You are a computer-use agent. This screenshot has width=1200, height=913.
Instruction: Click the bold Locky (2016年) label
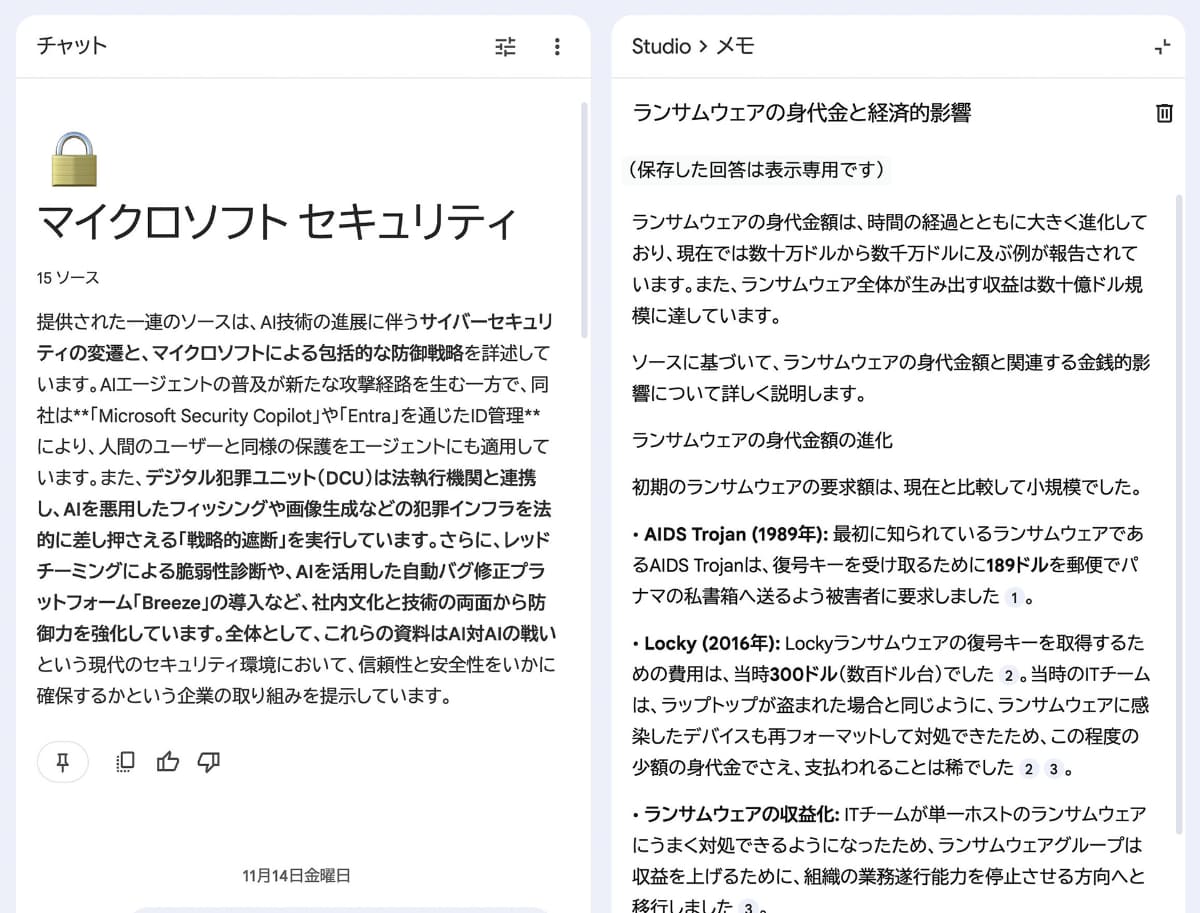712,643
